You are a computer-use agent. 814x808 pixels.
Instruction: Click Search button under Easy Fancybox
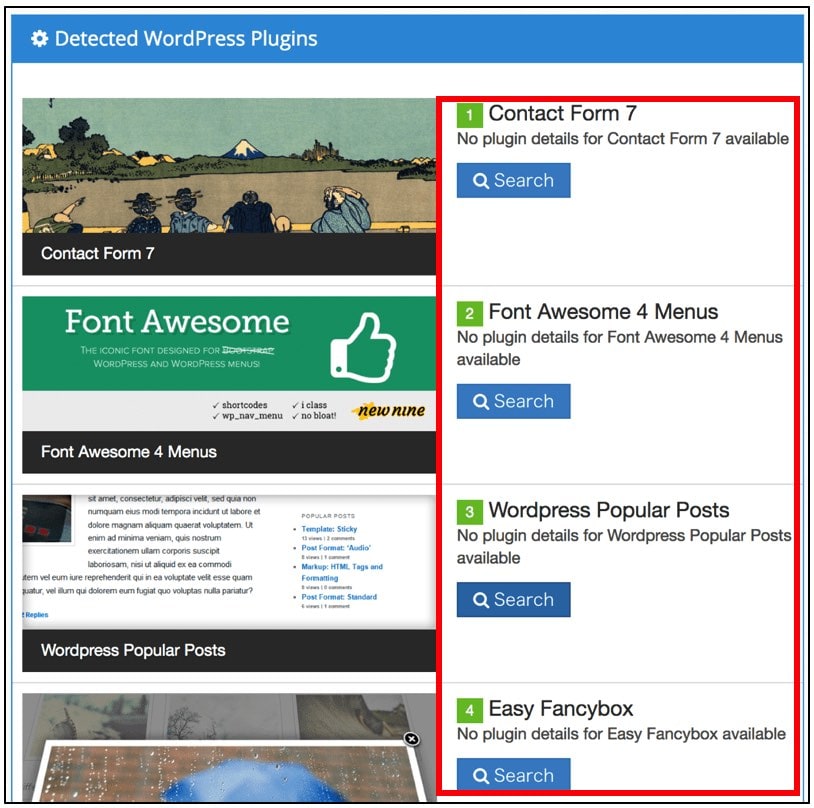pos(513,774)
